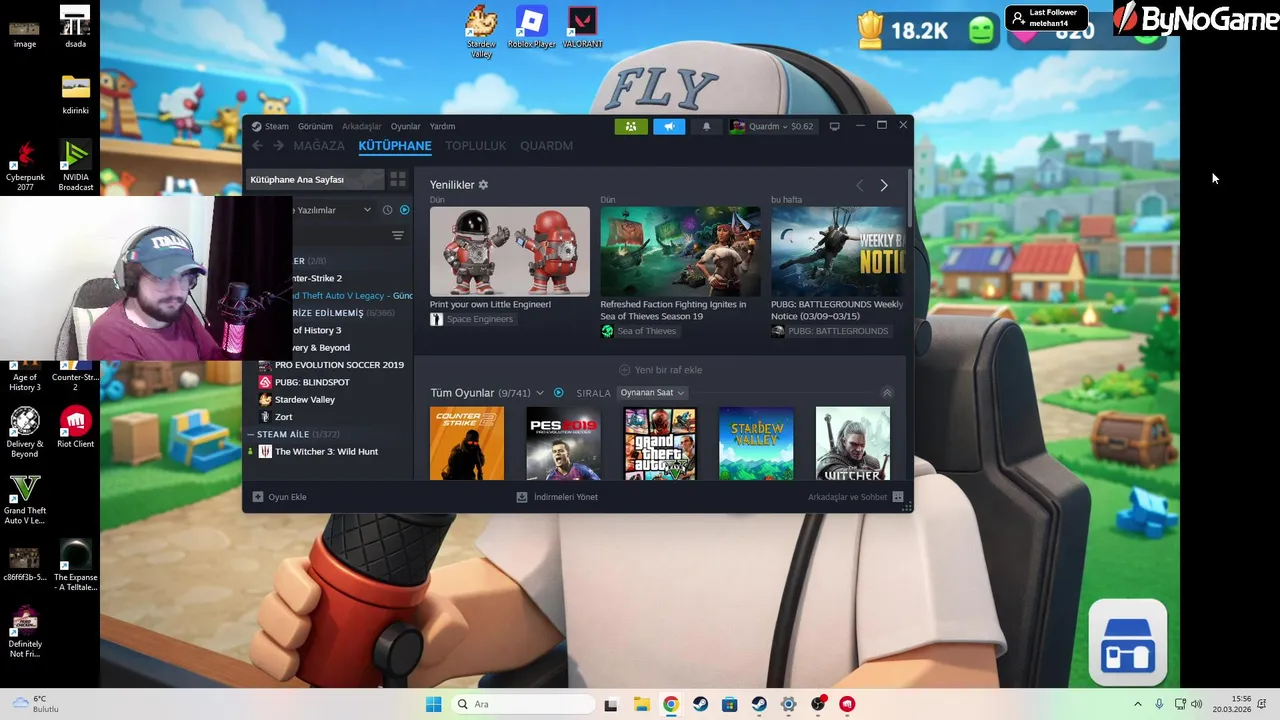Go back with Steam's left arrow
The image size is (1280, 720).
[257, 145]
